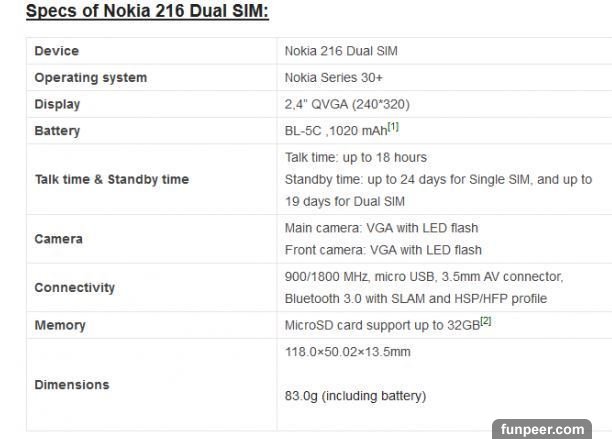The height and width of the screenshot is (439, 612).
Task: Select the Dimensions row label
Action: click(x=72, y=384)
